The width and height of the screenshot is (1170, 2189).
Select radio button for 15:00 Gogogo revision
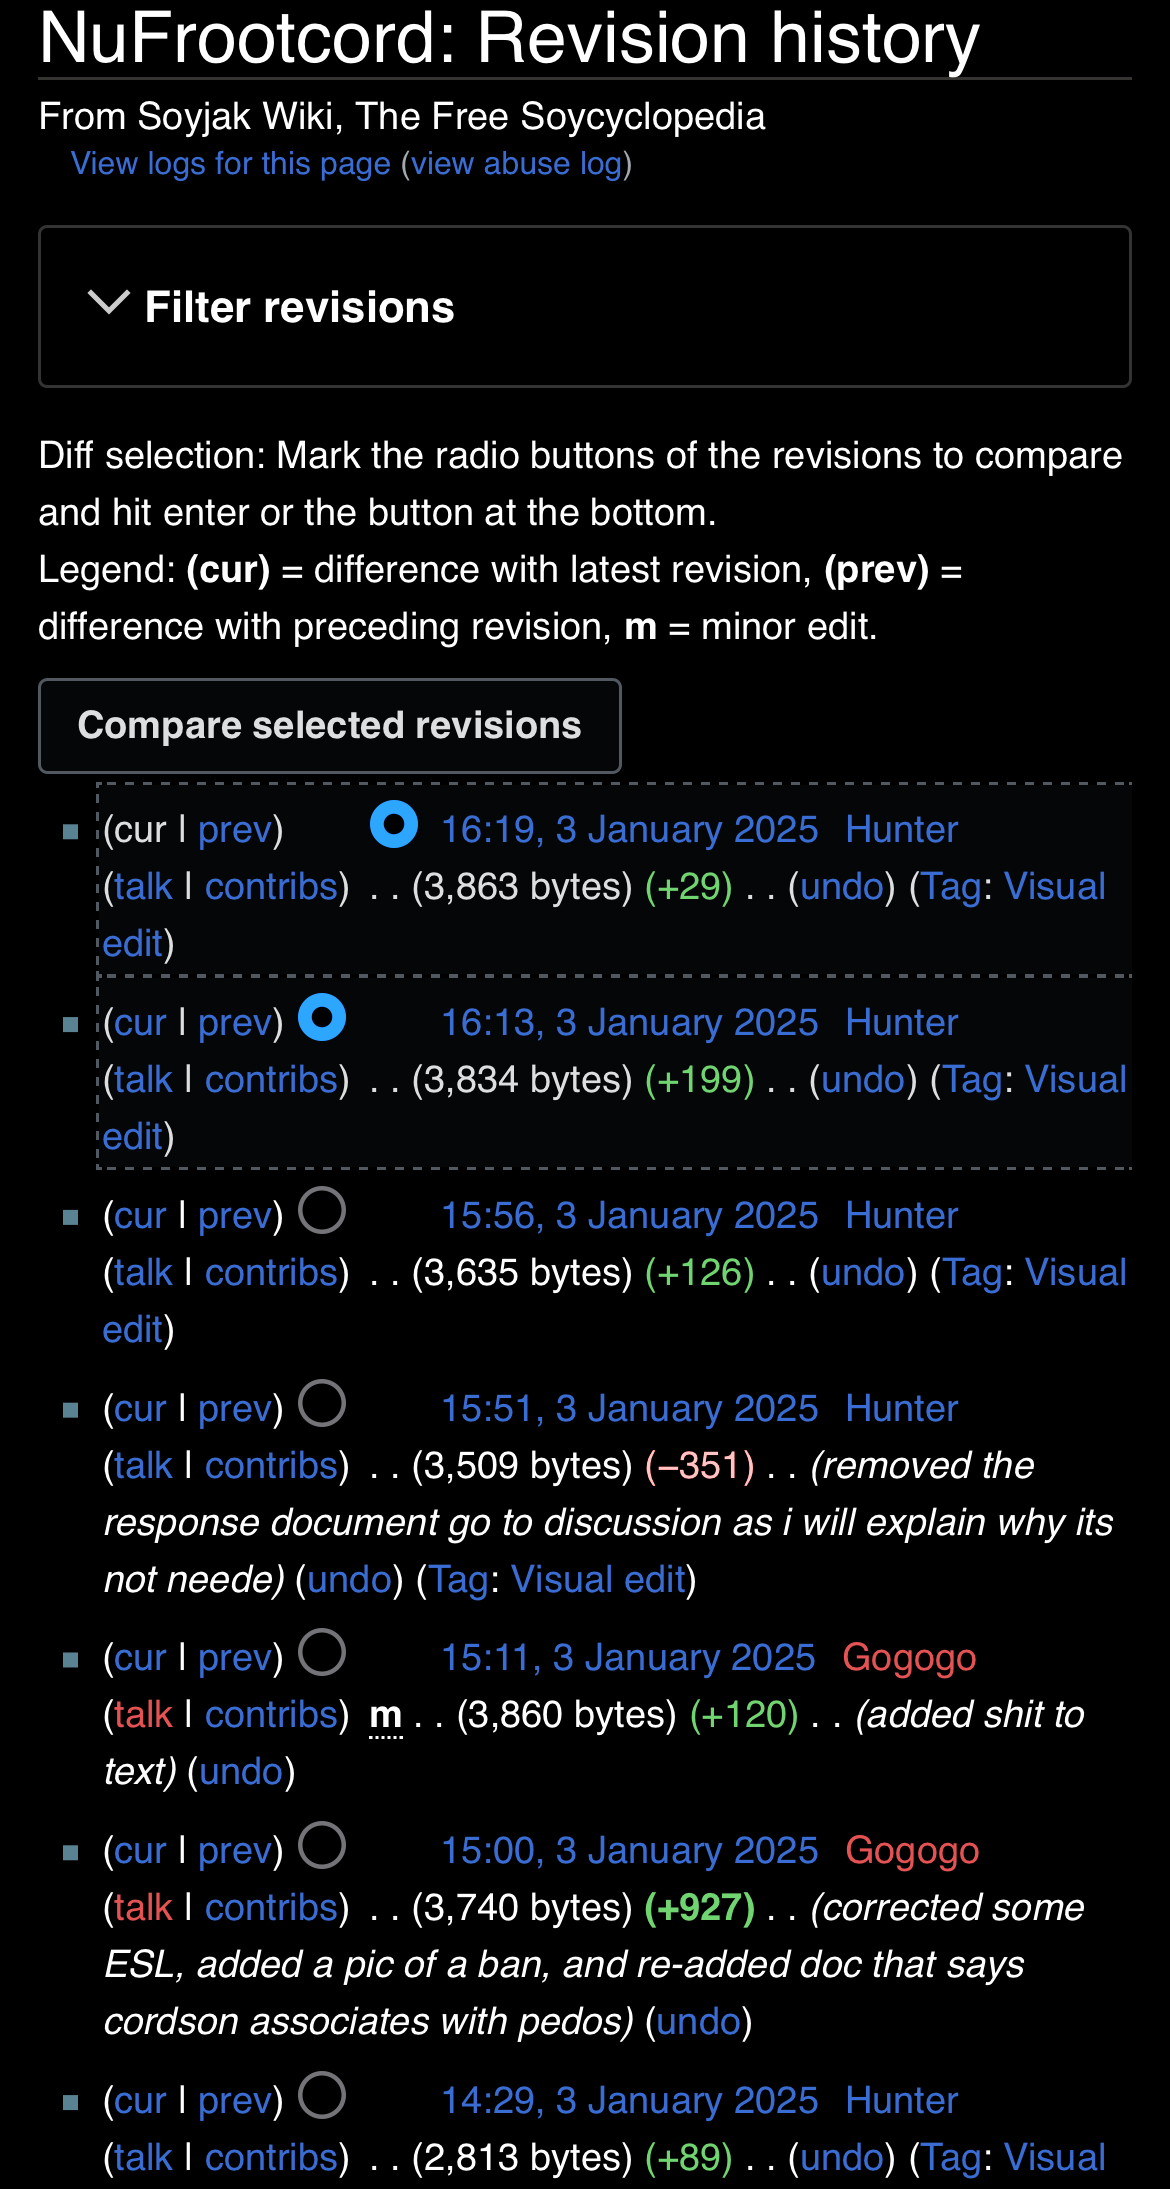coord(322,1846)
